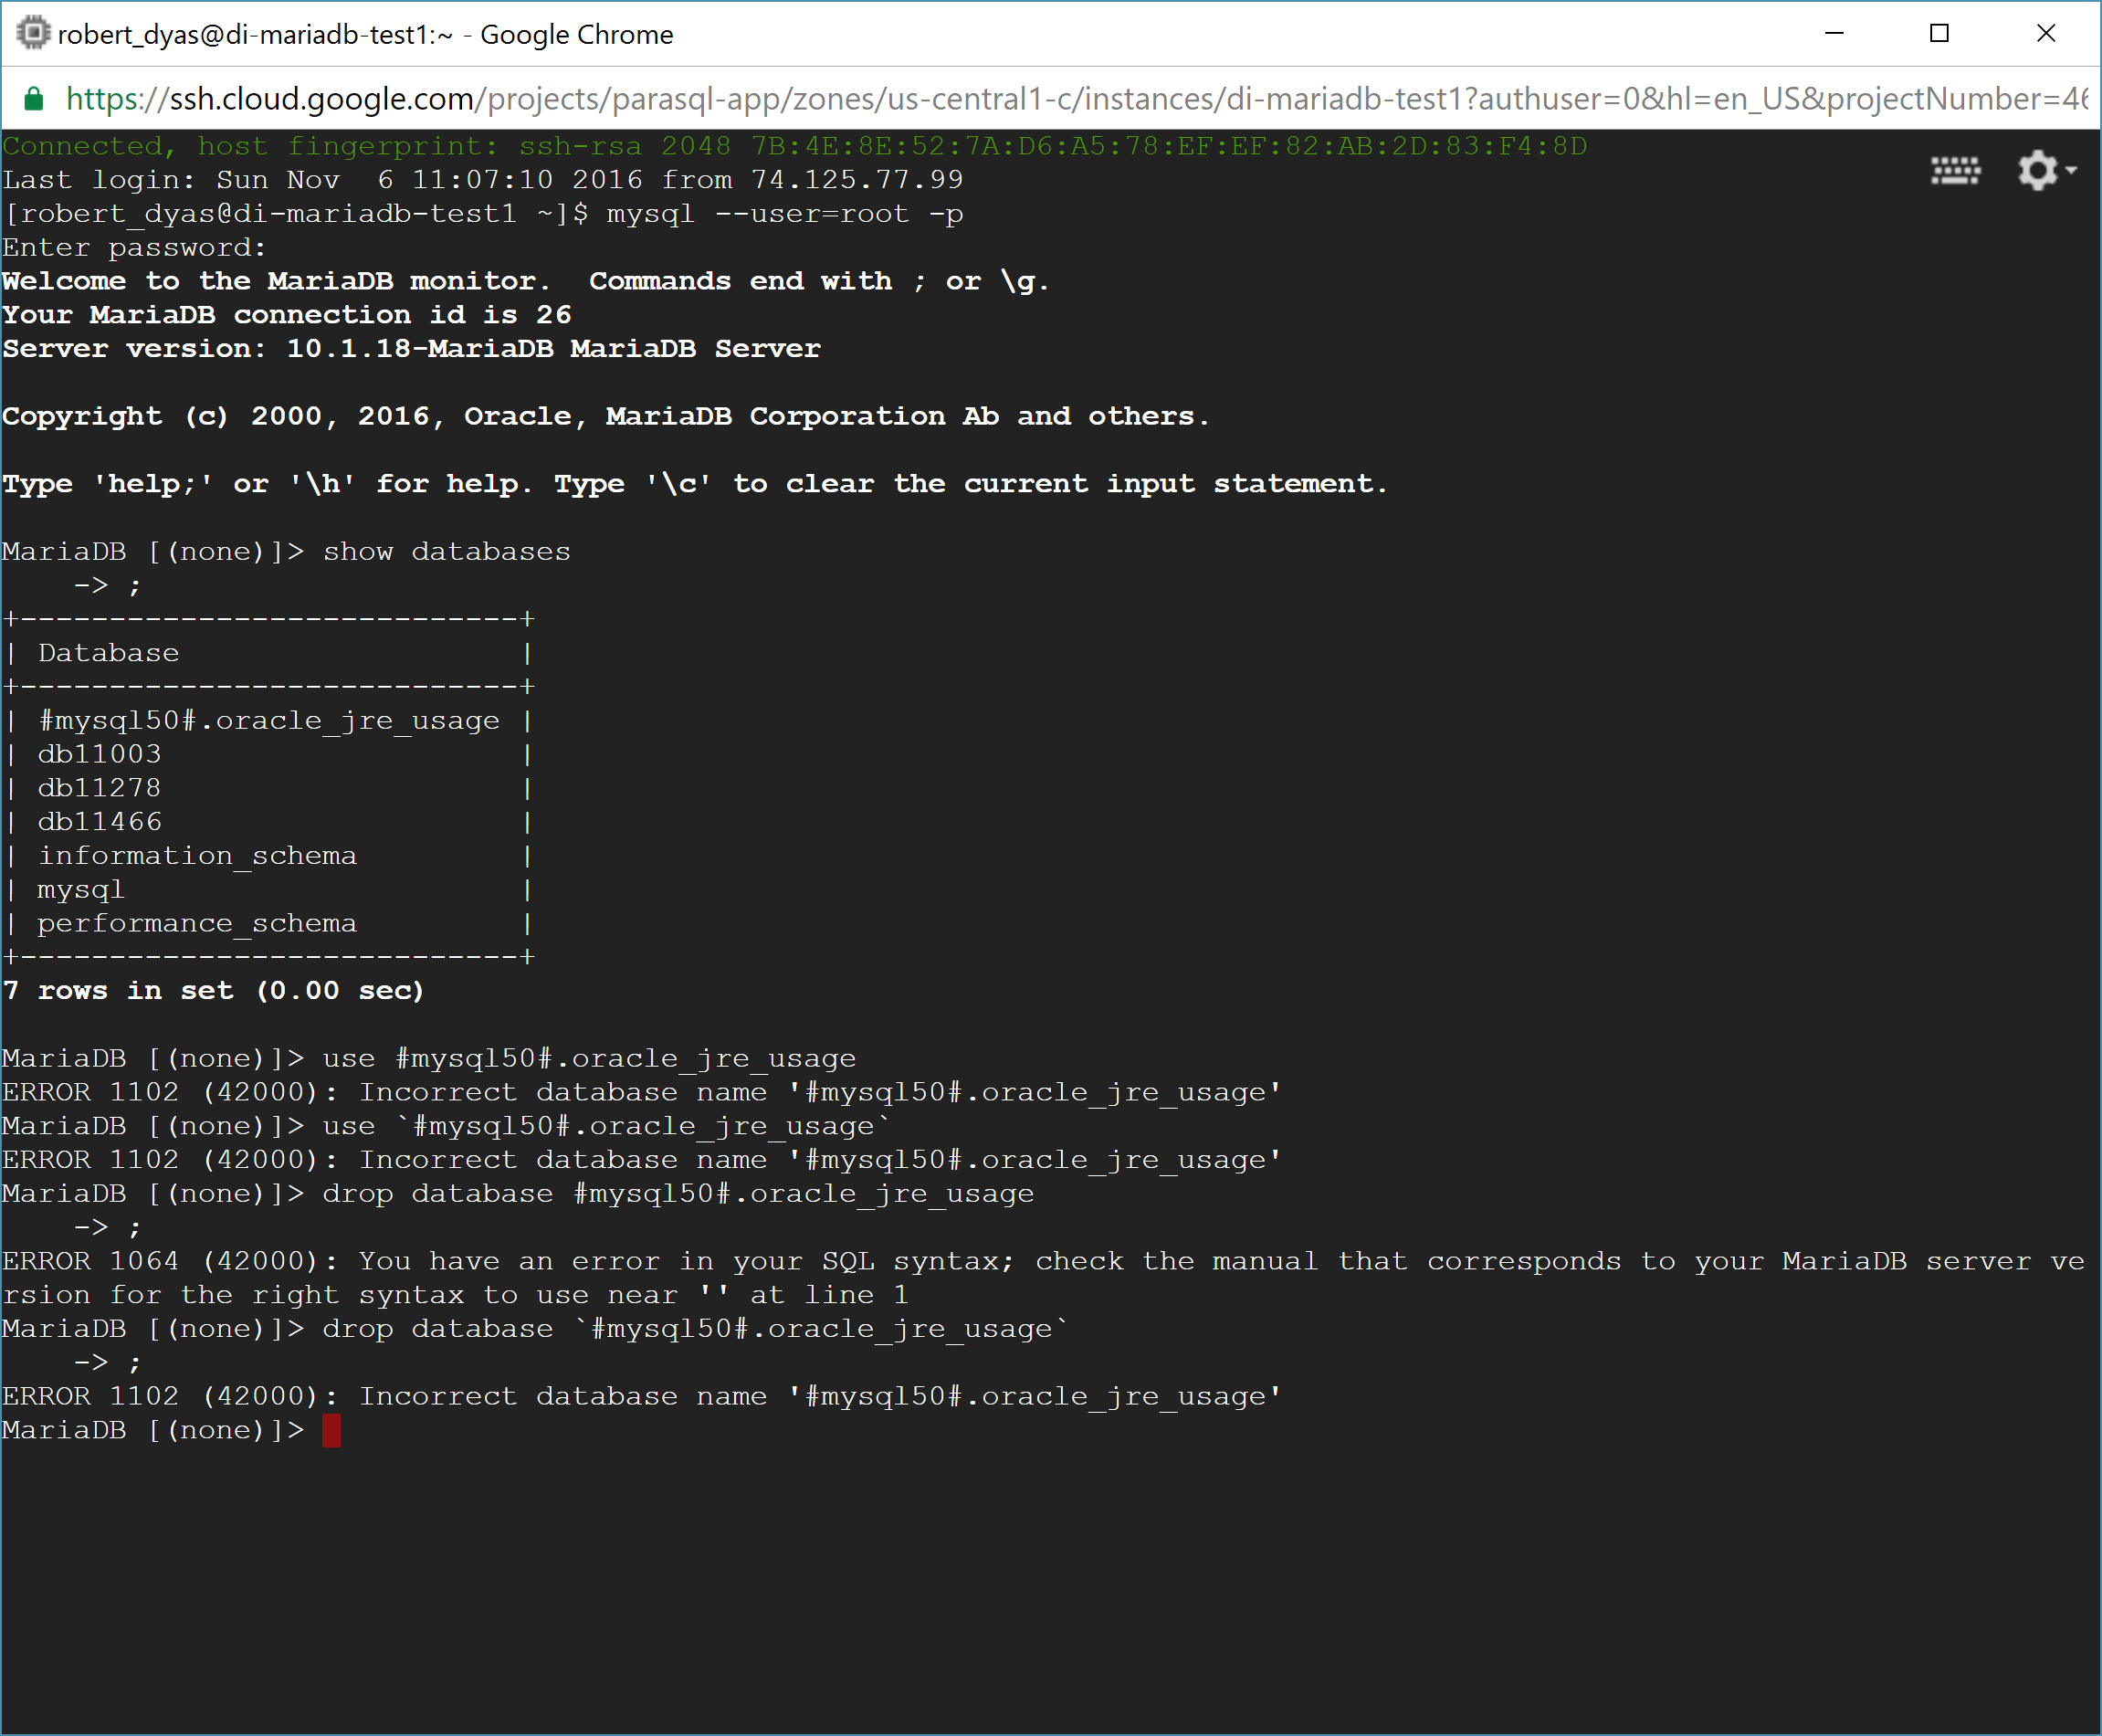The image size is (2102, 1736).
Task: Click the secure padlock icon
Action: tap(34, 99)
